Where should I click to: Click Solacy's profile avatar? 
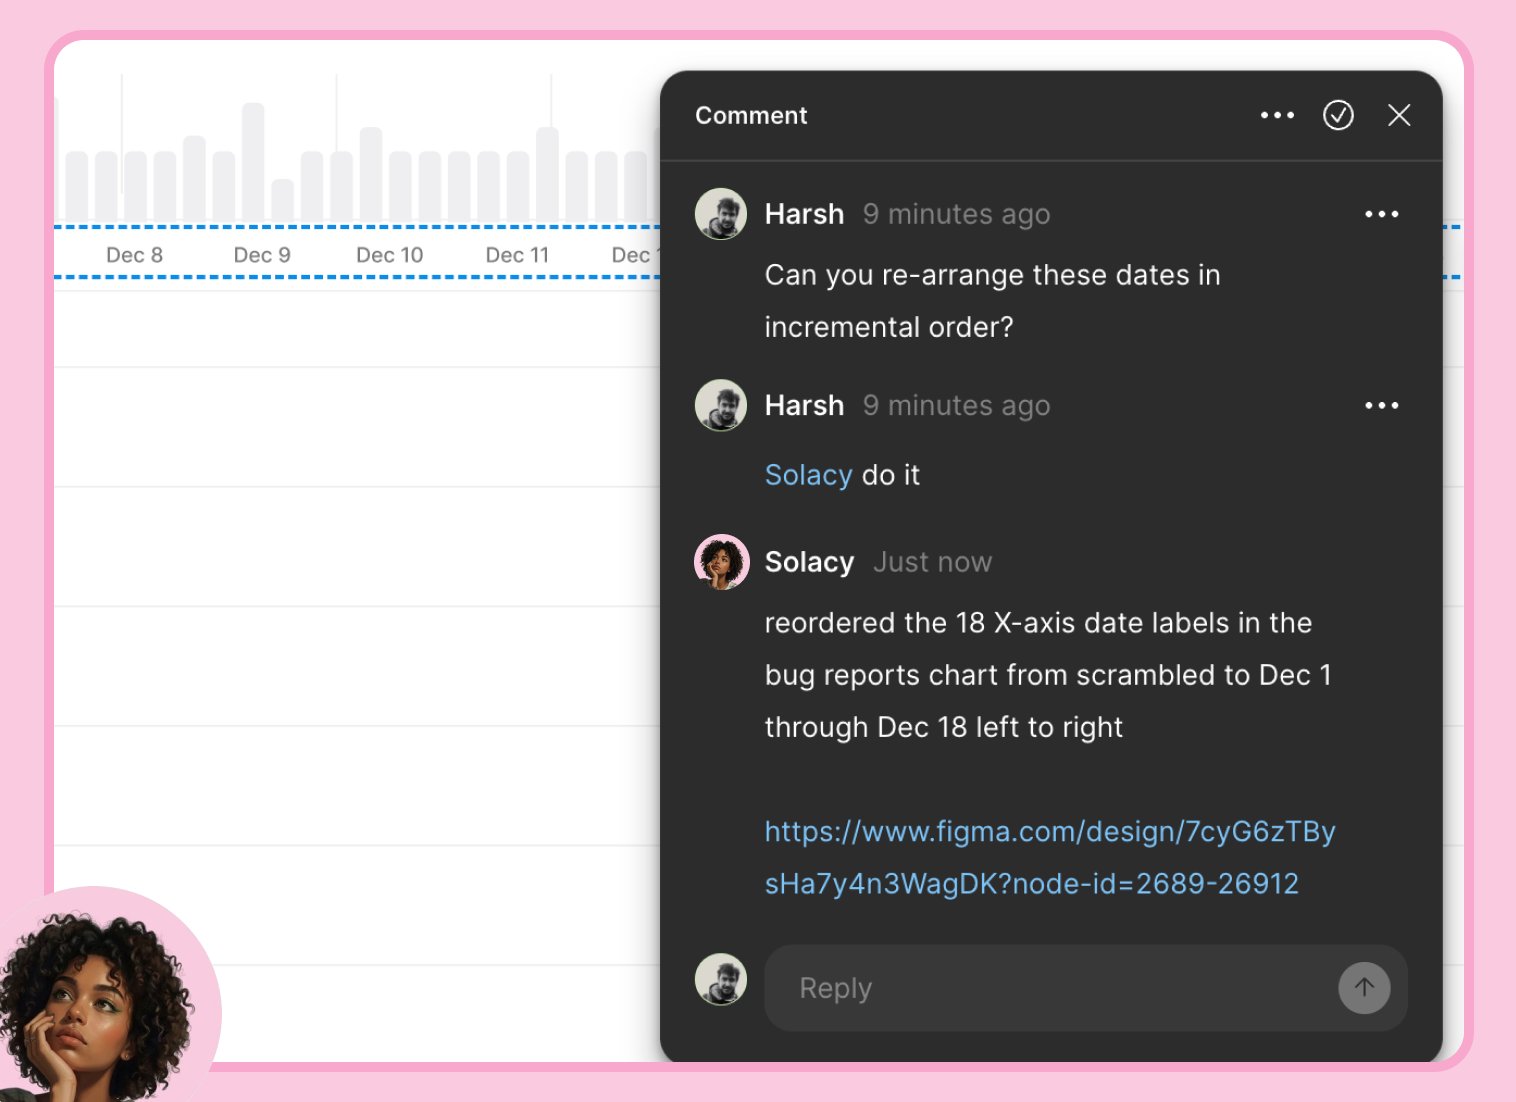coord(720,562)
